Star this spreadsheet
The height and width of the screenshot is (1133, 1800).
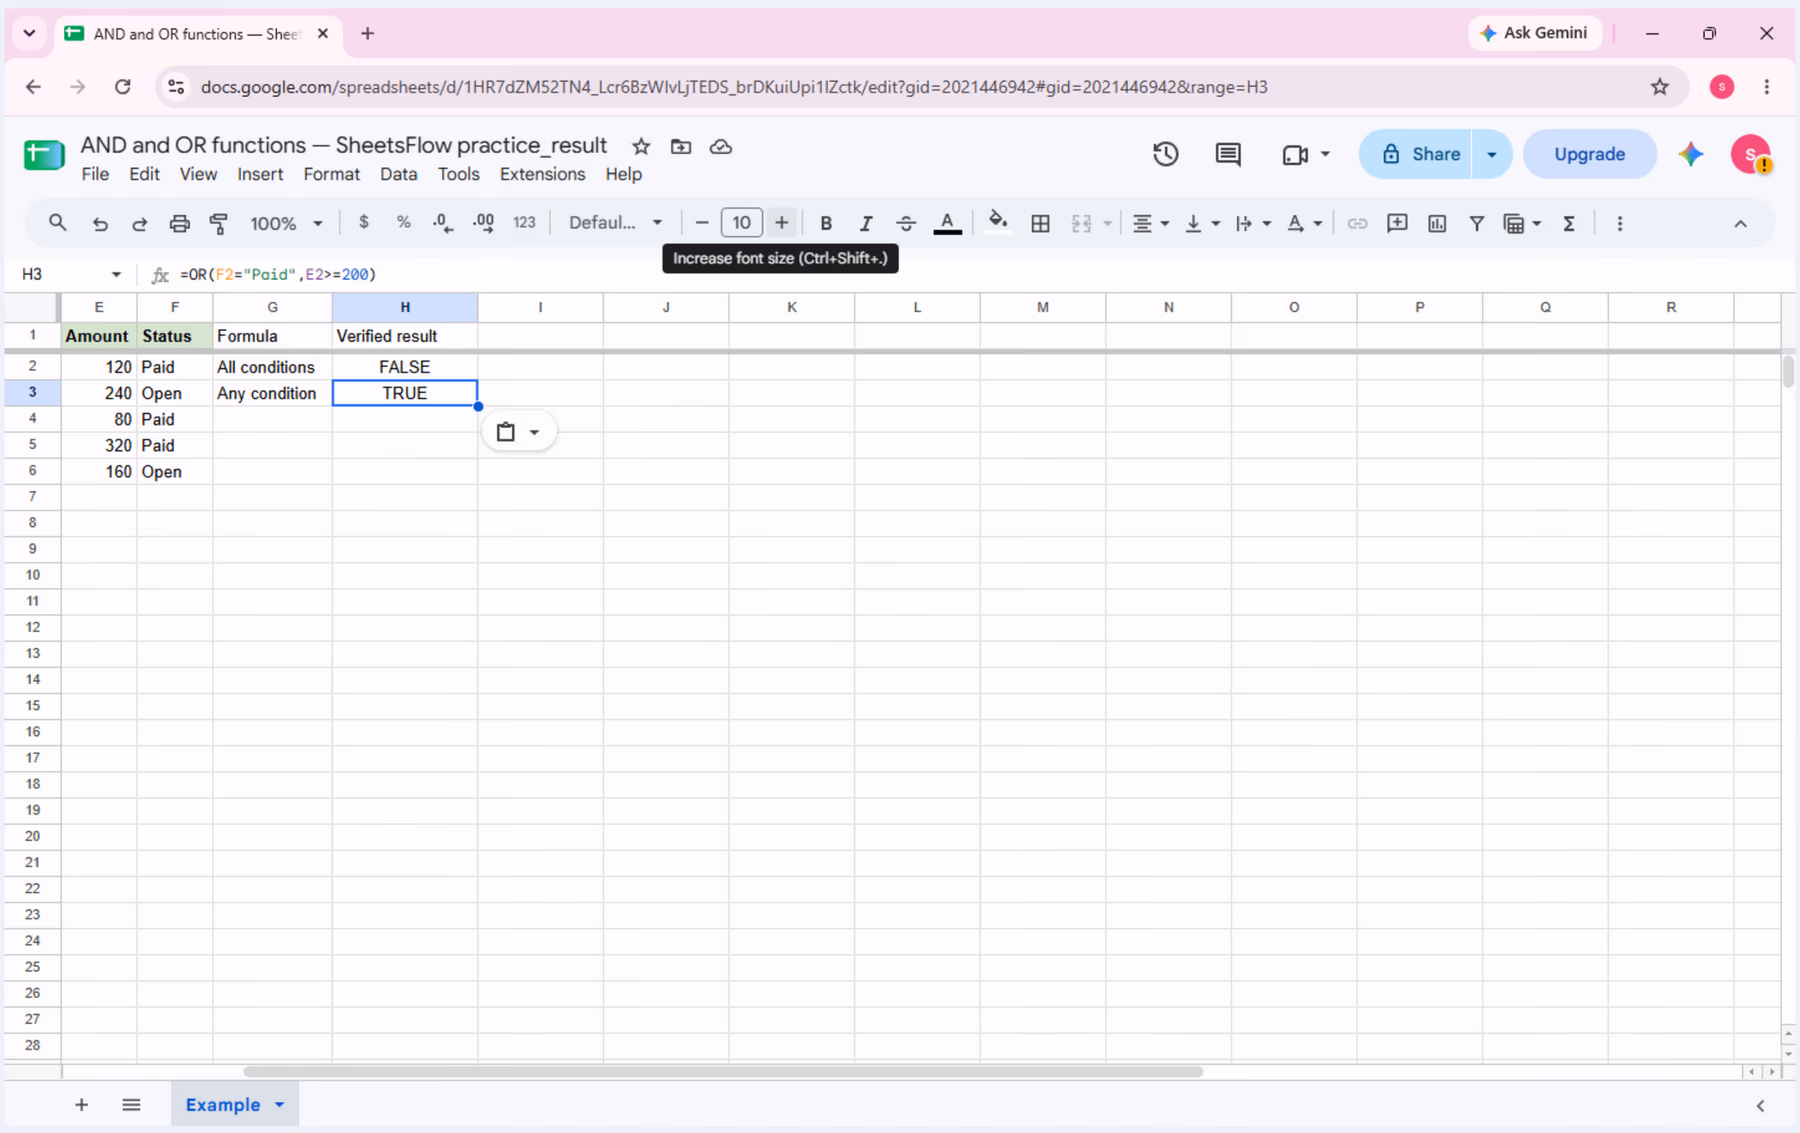click(x=641, y=146)
